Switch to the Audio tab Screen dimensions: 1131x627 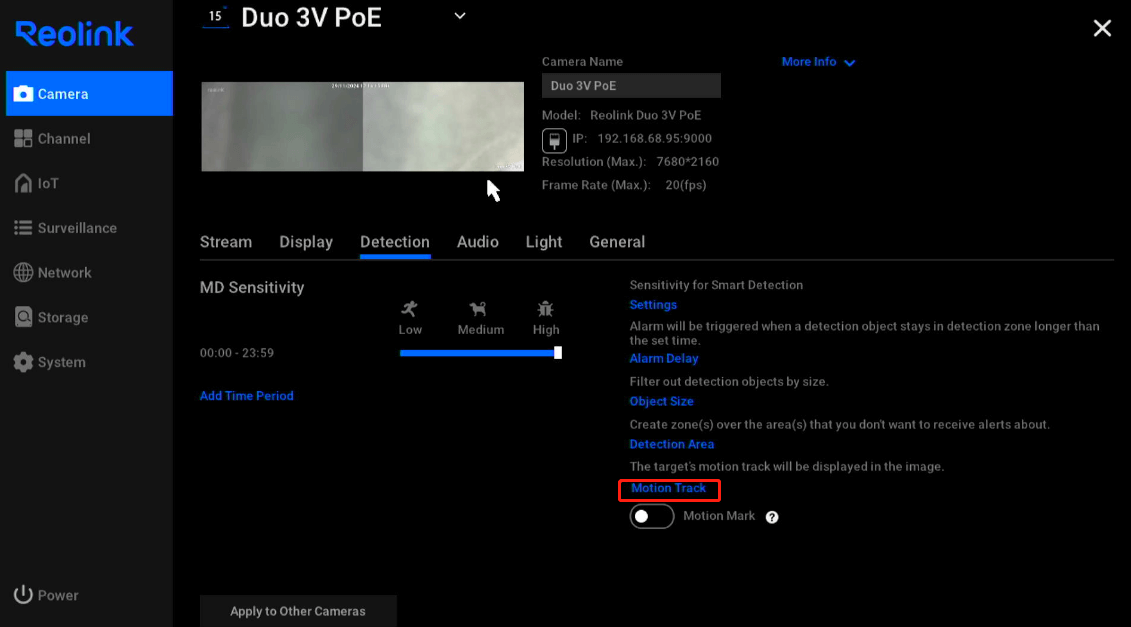click(x=478, y=242)
